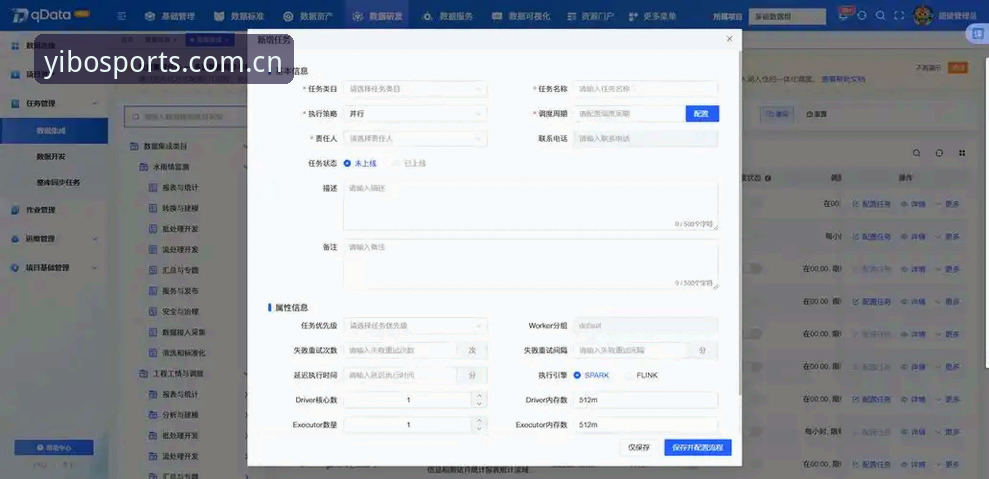989x479 pixels.
Task: Open the 数据标准 top menu
Action: point(239,16)
